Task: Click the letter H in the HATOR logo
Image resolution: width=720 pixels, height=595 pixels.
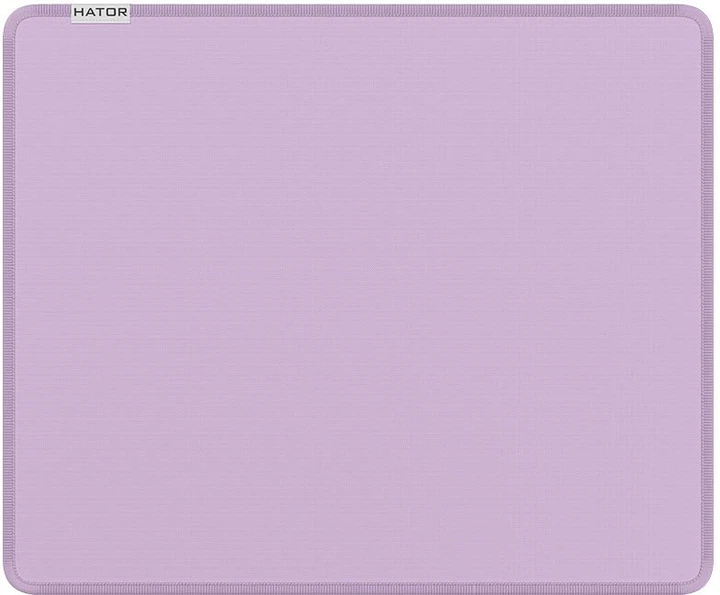Action: [79, 14]
